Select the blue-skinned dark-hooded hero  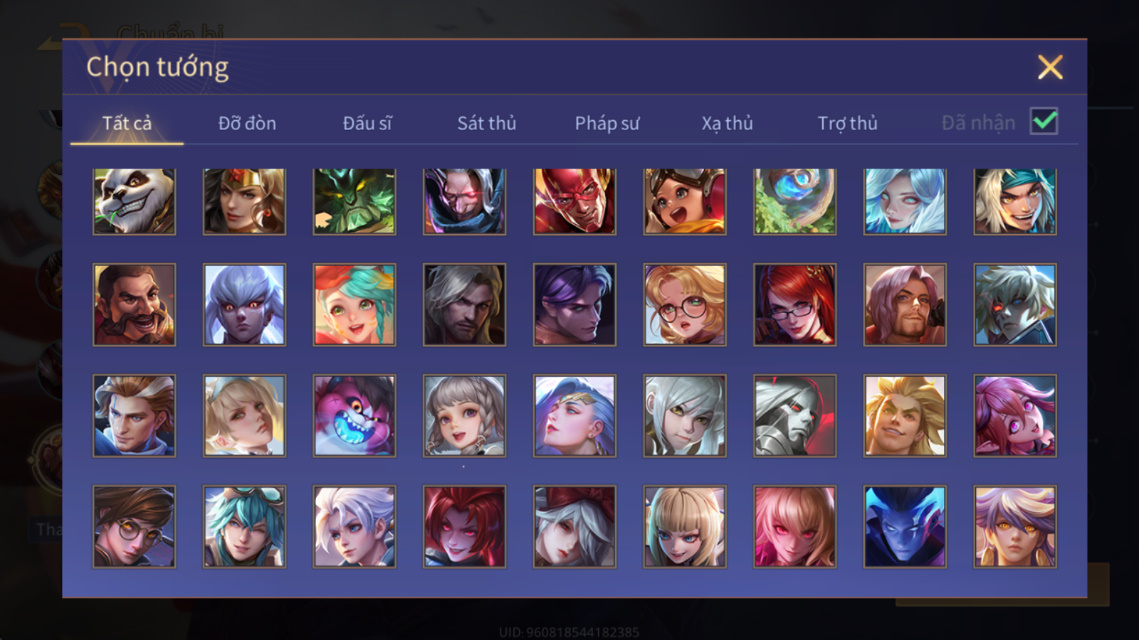[904, 527]
